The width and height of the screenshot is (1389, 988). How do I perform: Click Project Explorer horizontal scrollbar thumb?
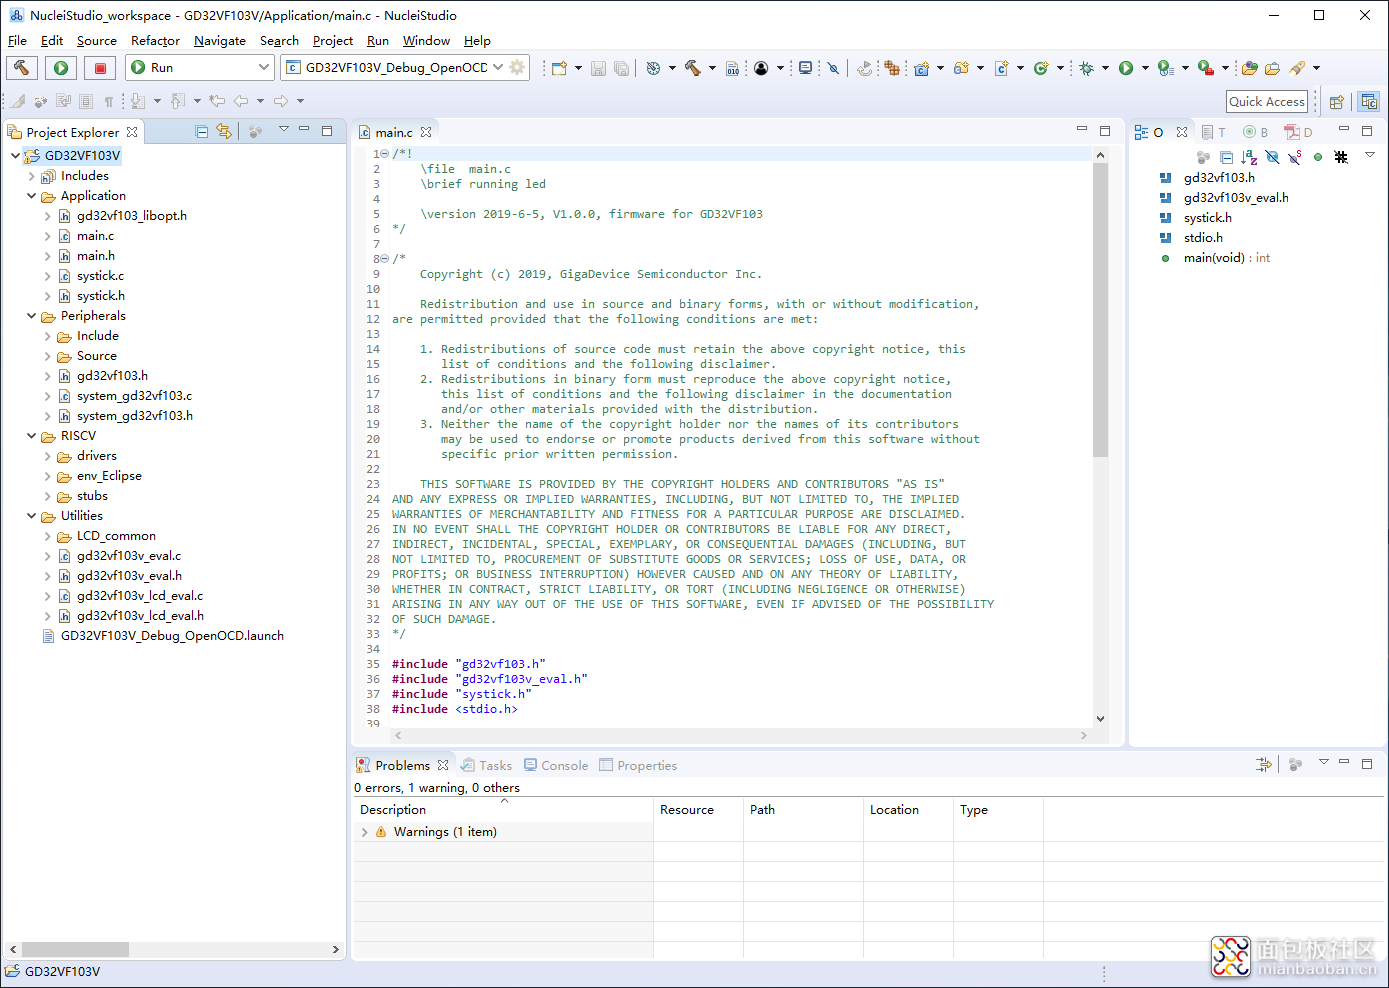pyautogui.click(x=75, y=949)
